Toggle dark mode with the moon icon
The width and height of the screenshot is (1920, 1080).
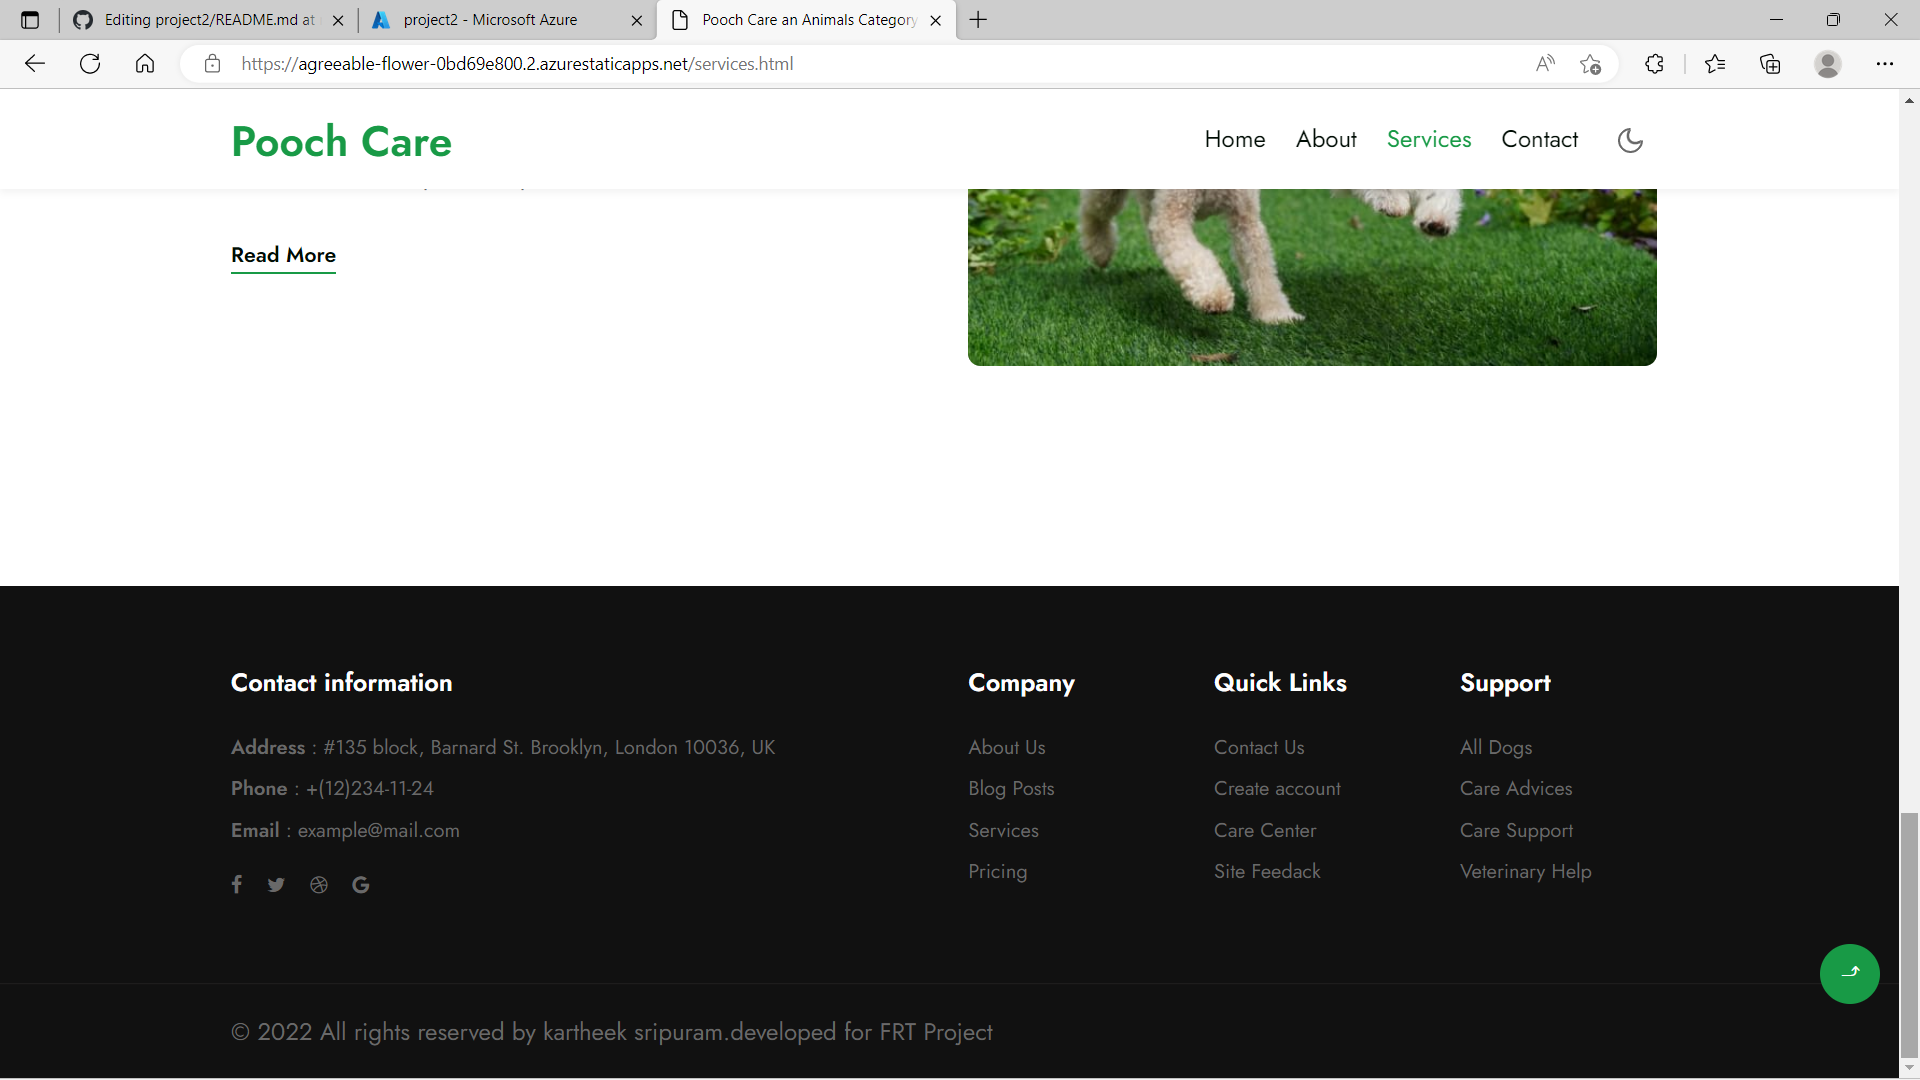[x=1630, y=140]
